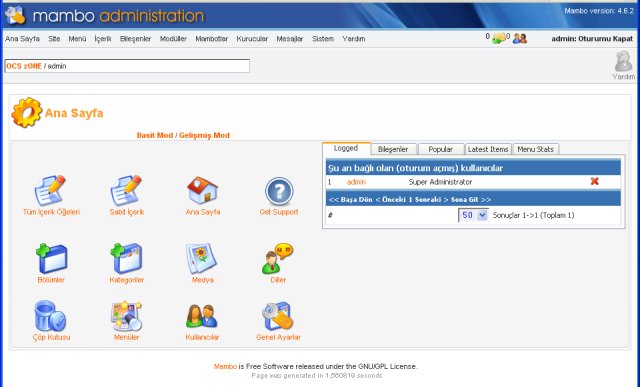Open the Kategoriler icon
The height and width of the screenshot is (387, 640).
pos(127,258)
